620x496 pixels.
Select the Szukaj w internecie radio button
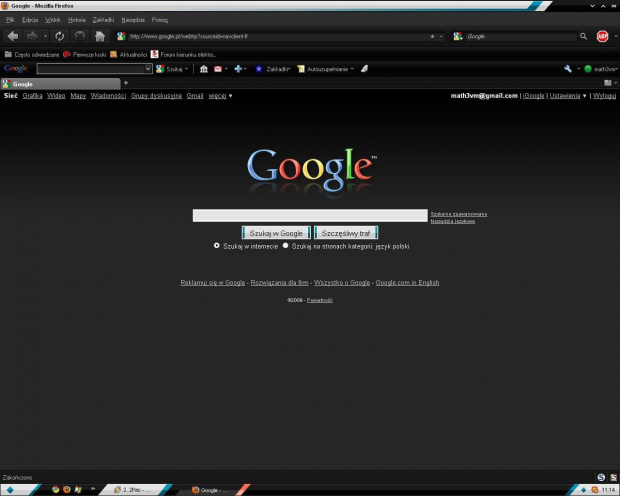click(x=216, y=246)
